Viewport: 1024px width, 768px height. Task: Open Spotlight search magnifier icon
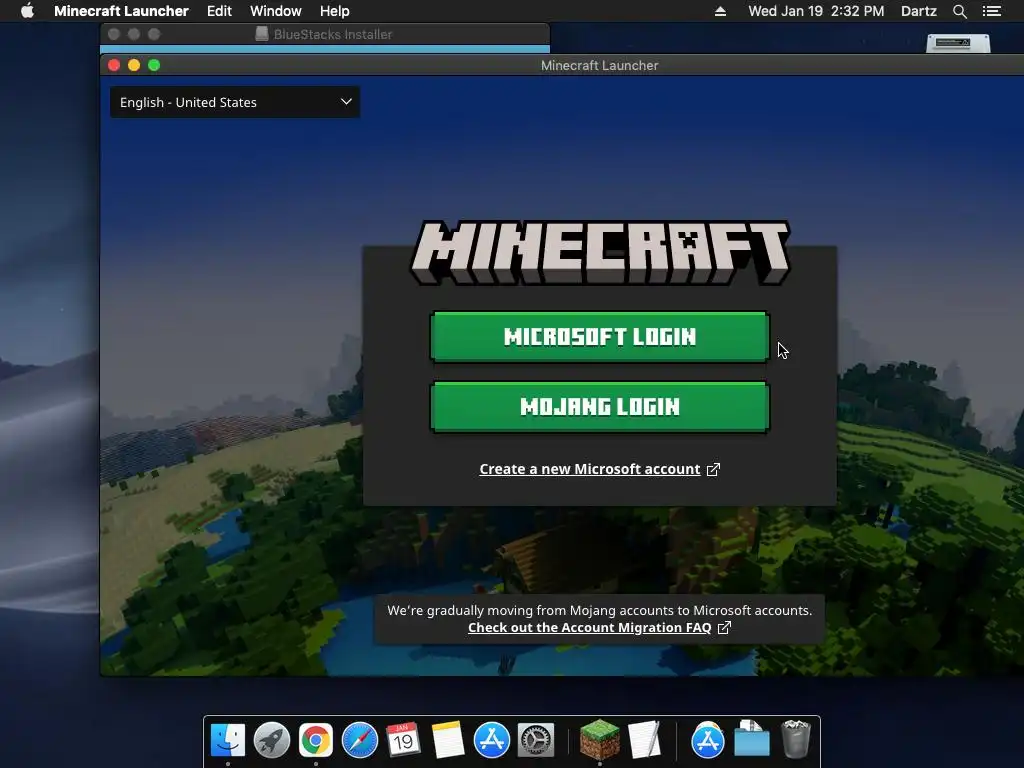tap(959, 11)
